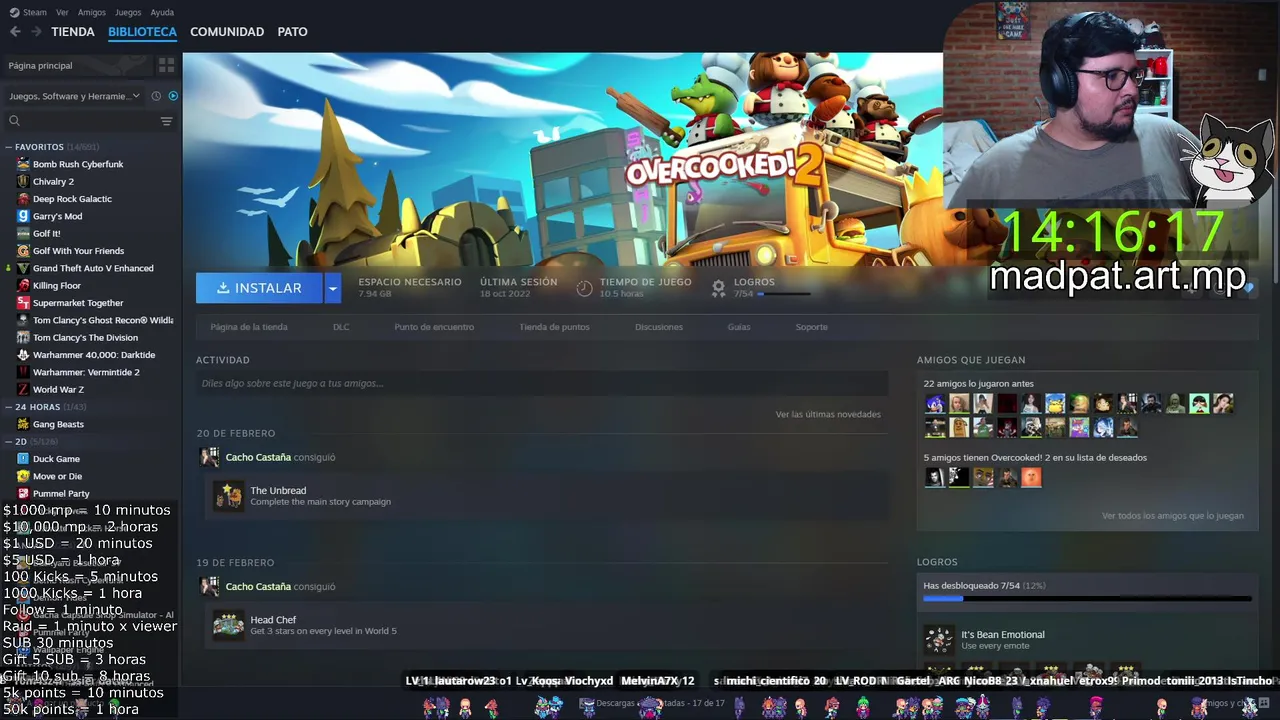Select Supermarket Together icon
Image resolution: width=1280 pixels, height=720 pixels.
tap(23, 303)
